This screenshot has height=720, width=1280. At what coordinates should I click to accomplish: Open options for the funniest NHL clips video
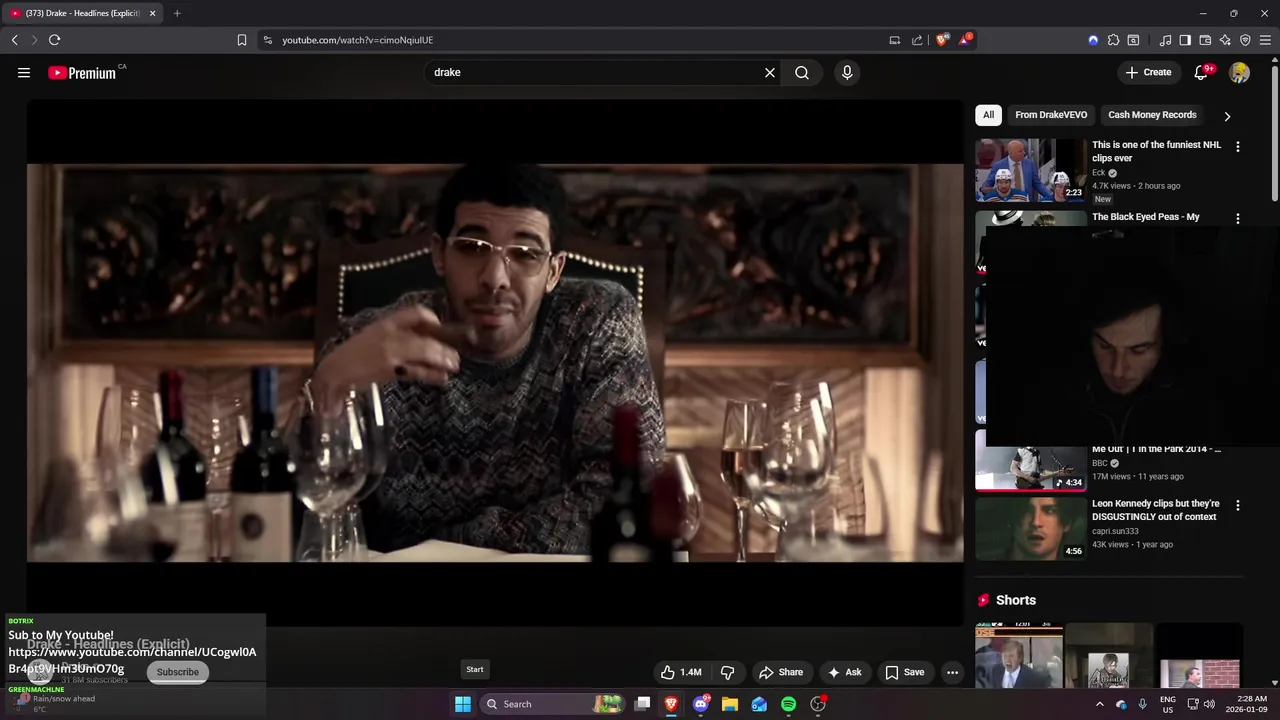1238,147
